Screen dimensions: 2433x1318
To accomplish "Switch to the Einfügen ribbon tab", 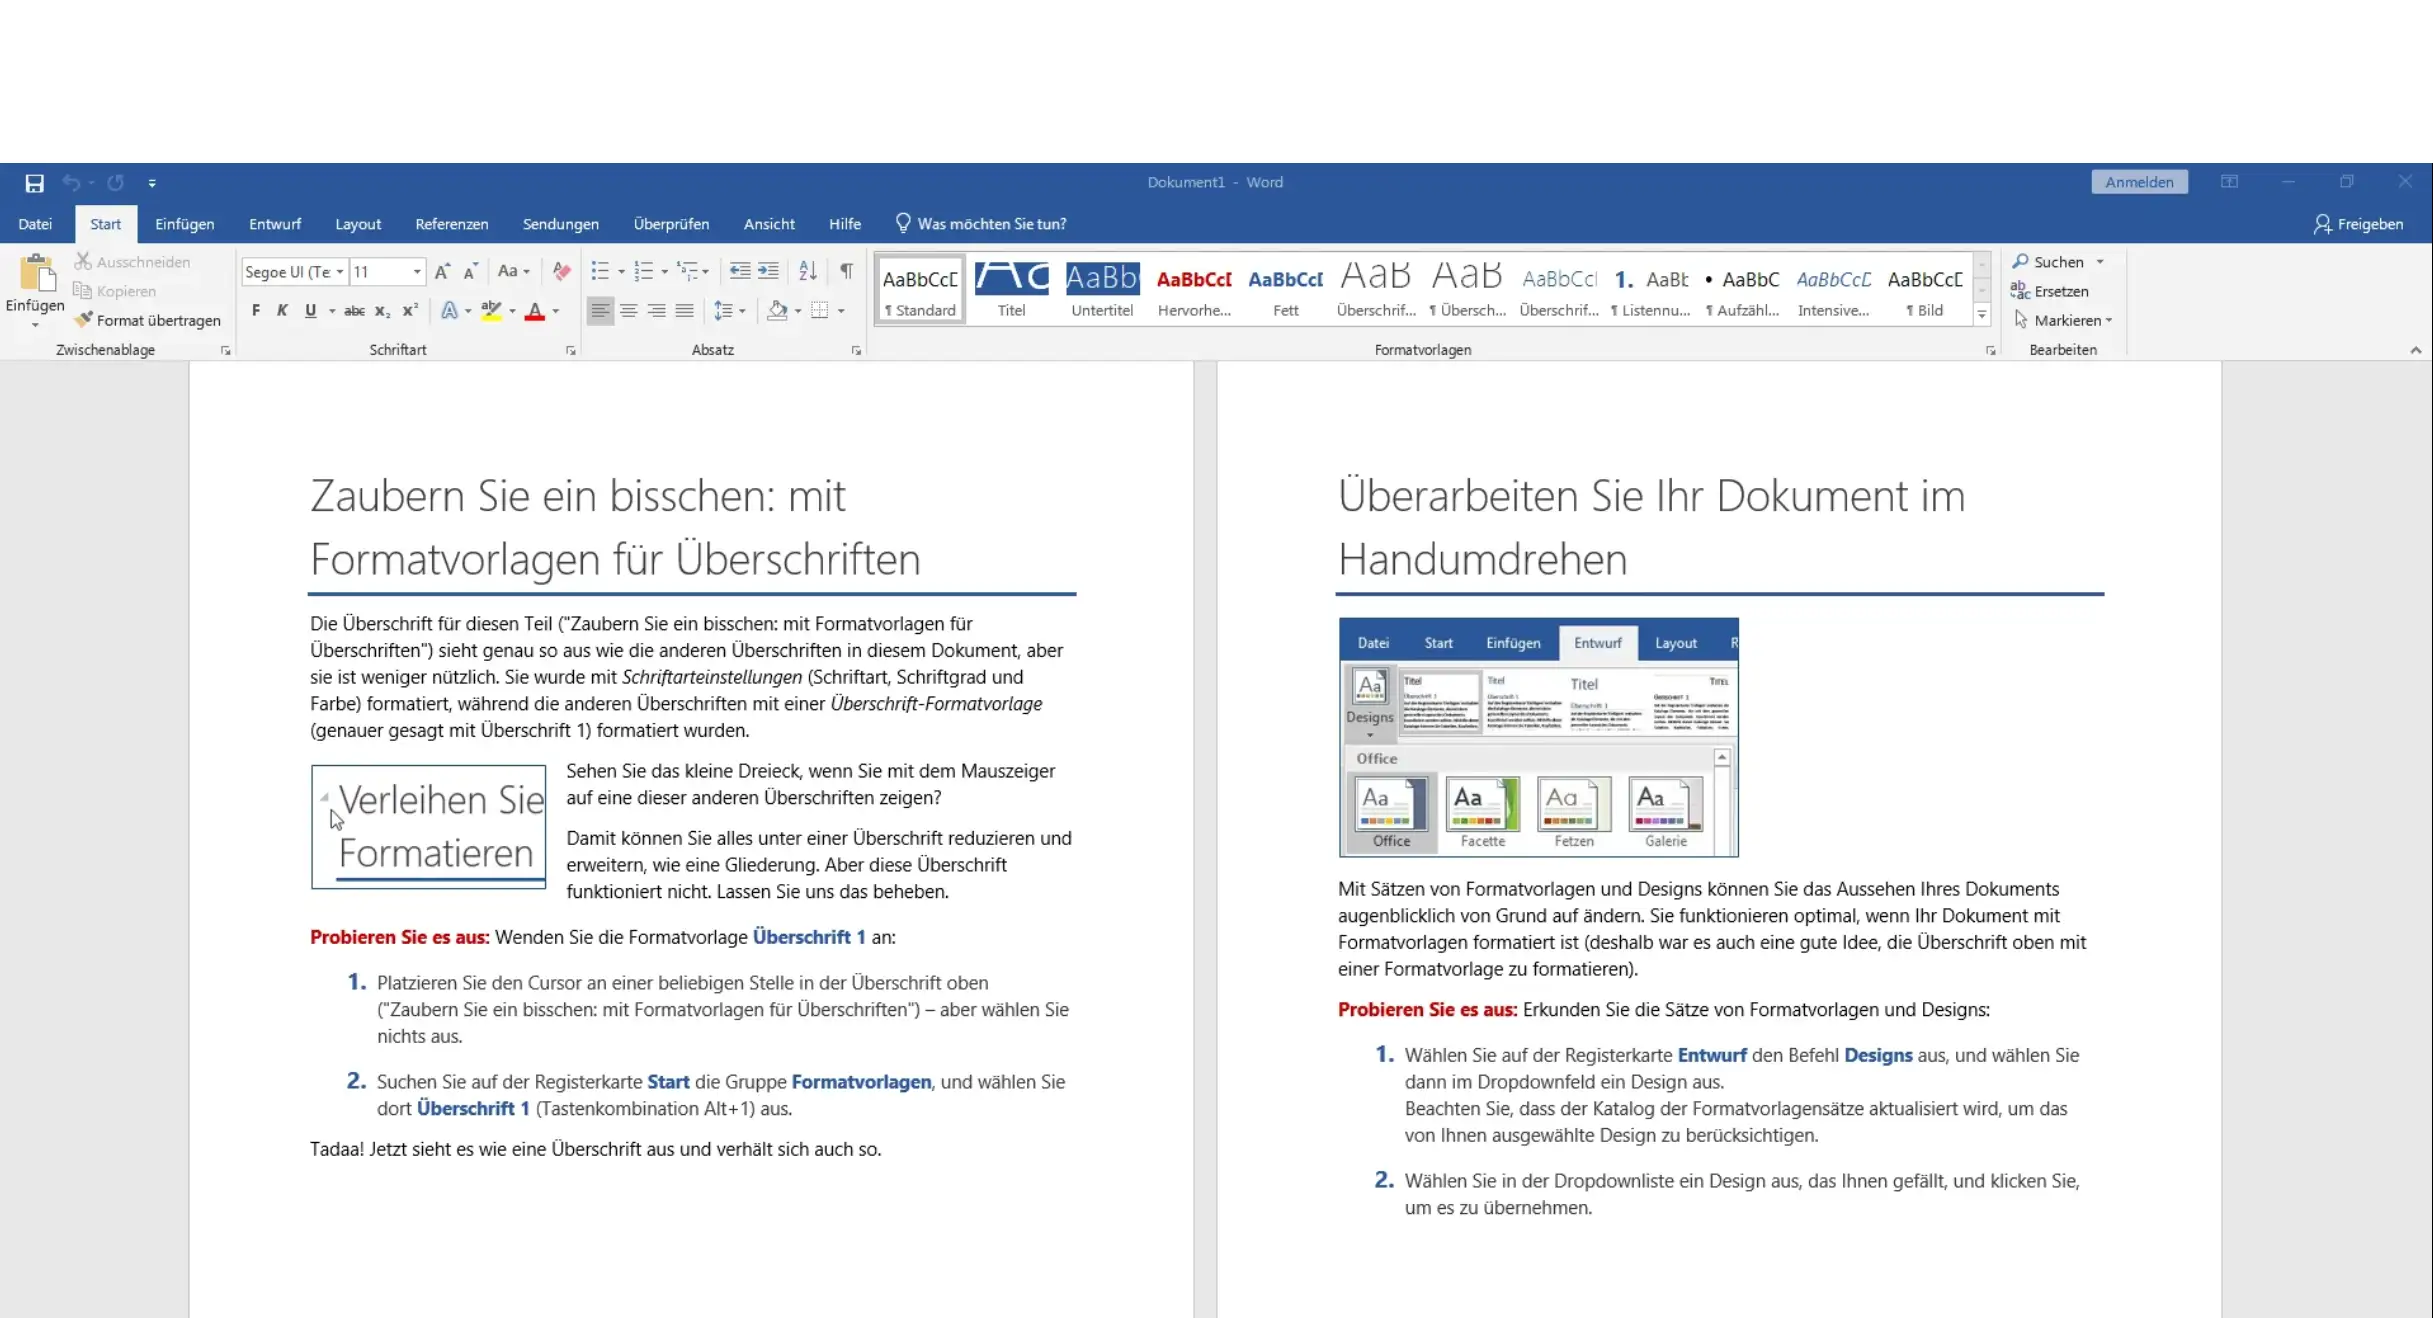I will (x=184, y=224).
